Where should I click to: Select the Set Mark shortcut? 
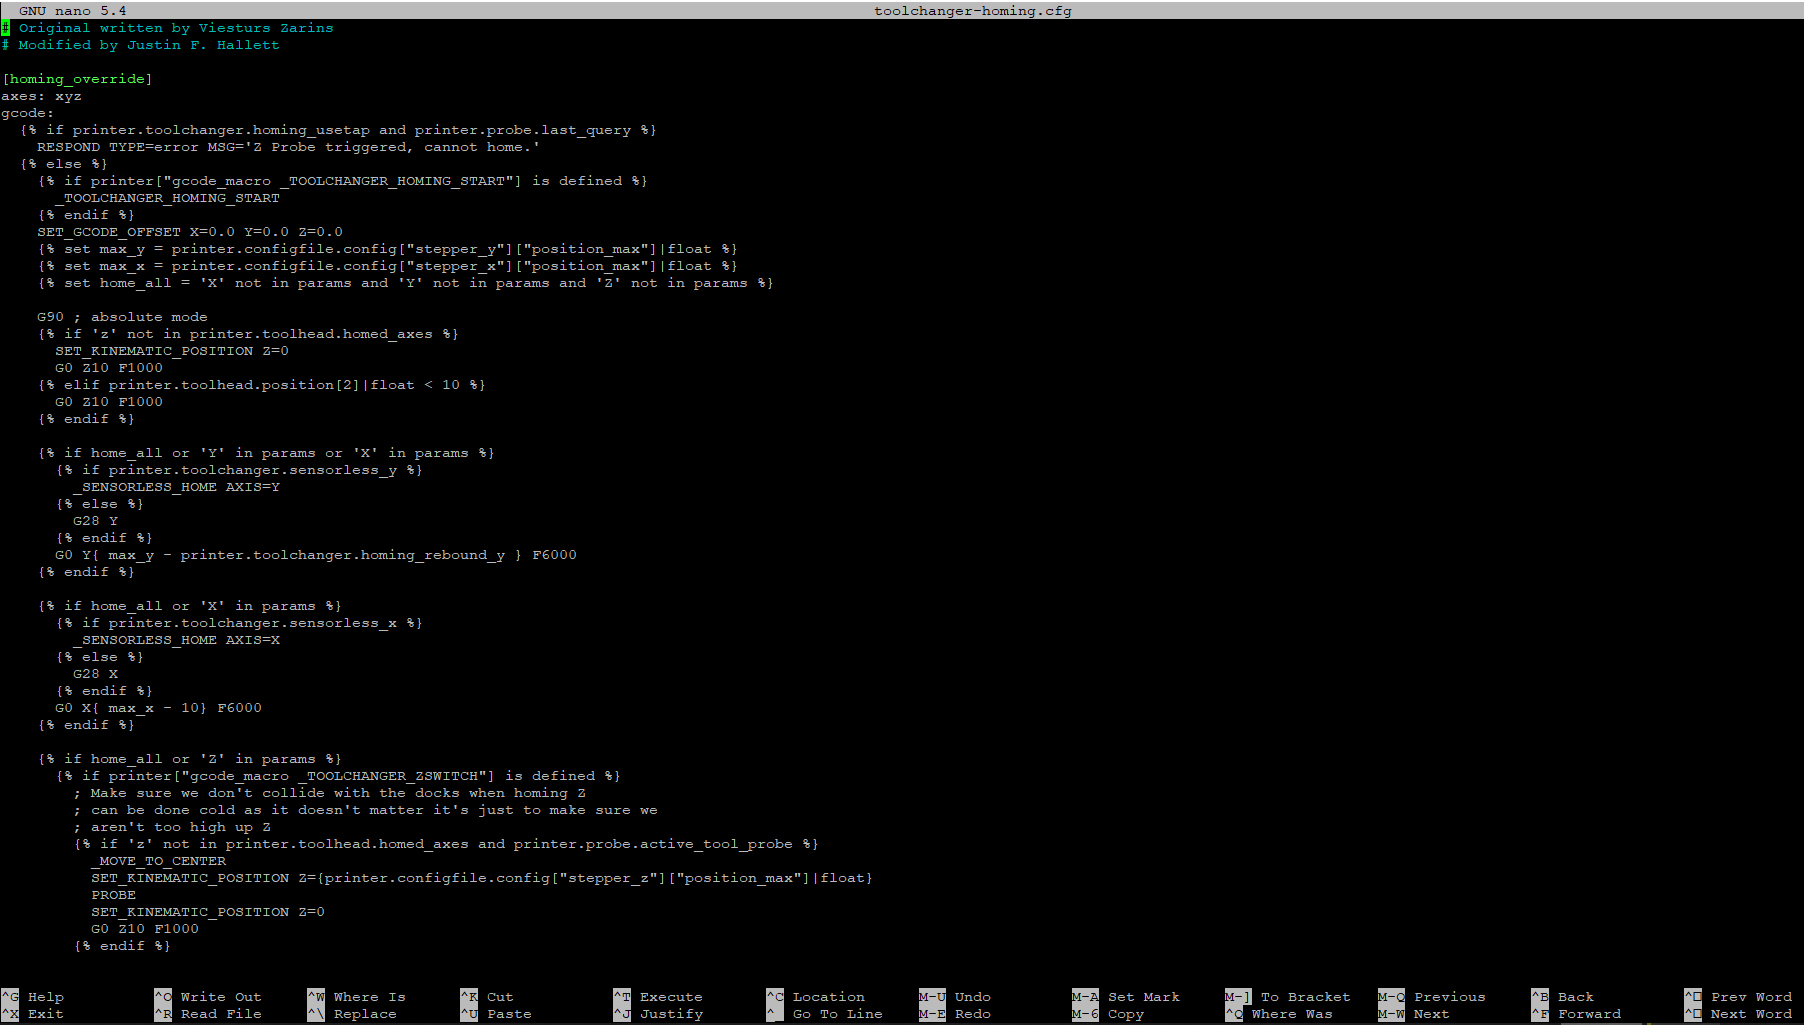1143,997
